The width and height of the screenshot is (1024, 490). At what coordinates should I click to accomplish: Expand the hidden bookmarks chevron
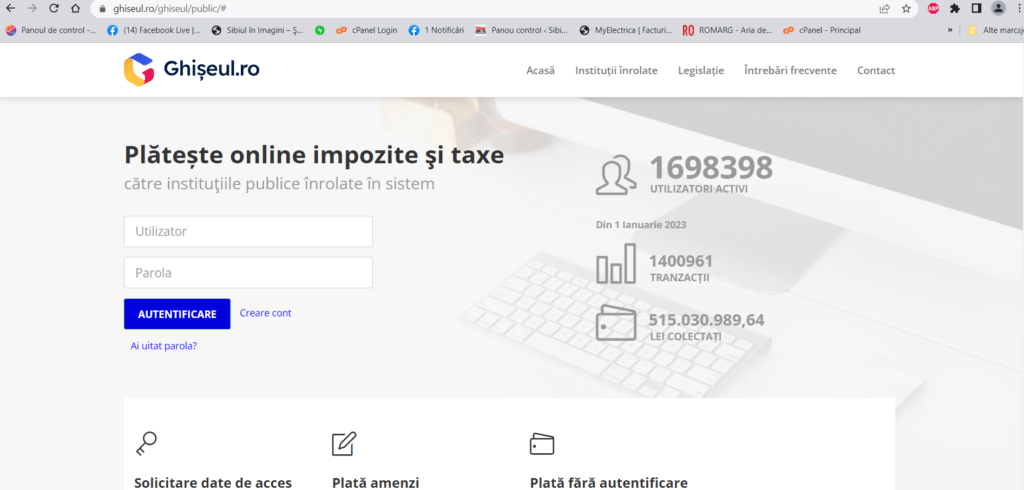coord(950,30)
